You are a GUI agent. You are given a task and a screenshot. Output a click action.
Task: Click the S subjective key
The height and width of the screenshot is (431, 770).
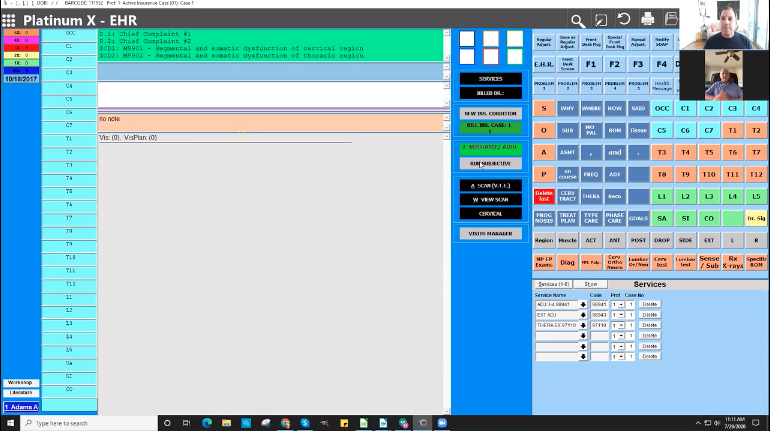(544, 108)
